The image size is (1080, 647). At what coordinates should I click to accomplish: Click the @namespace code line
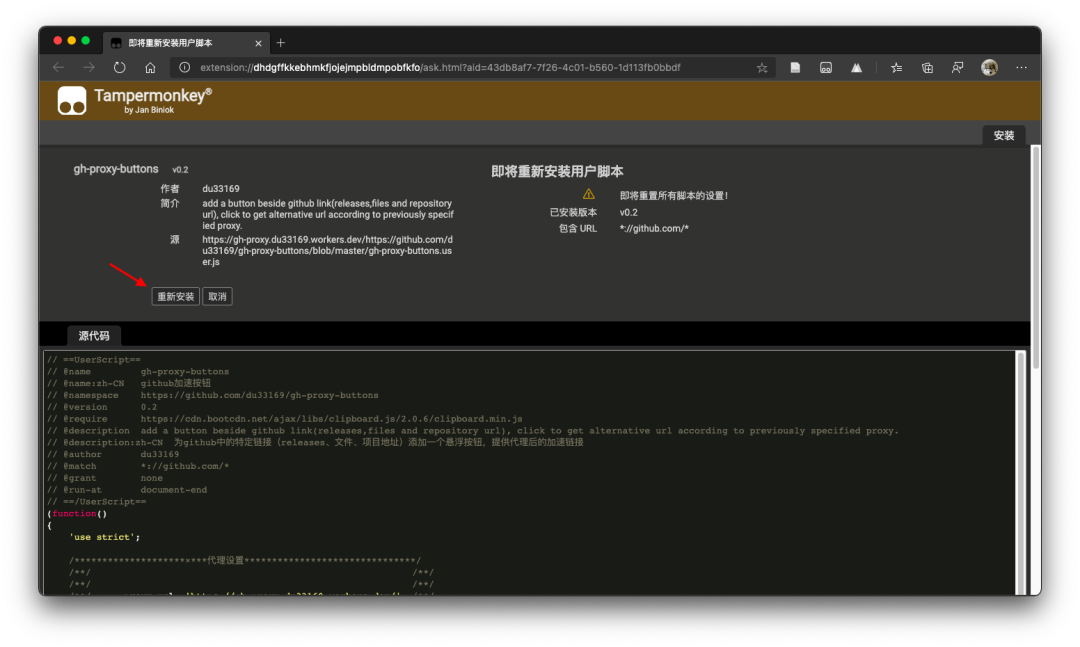[213, 395]
